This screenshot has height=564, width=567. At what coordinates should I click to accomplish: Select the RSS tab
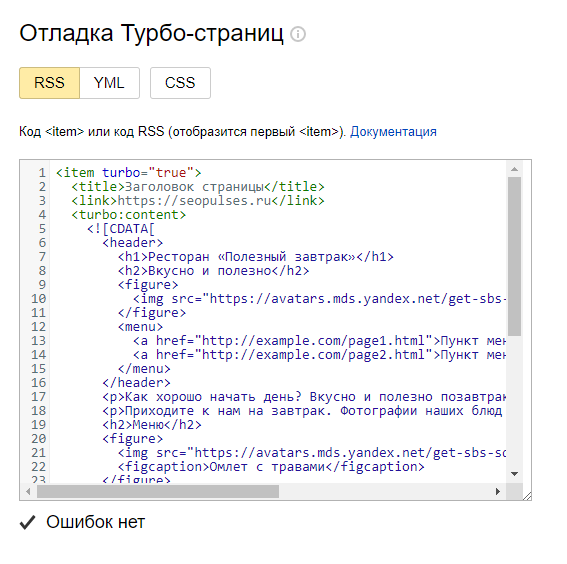click(50, 83)
